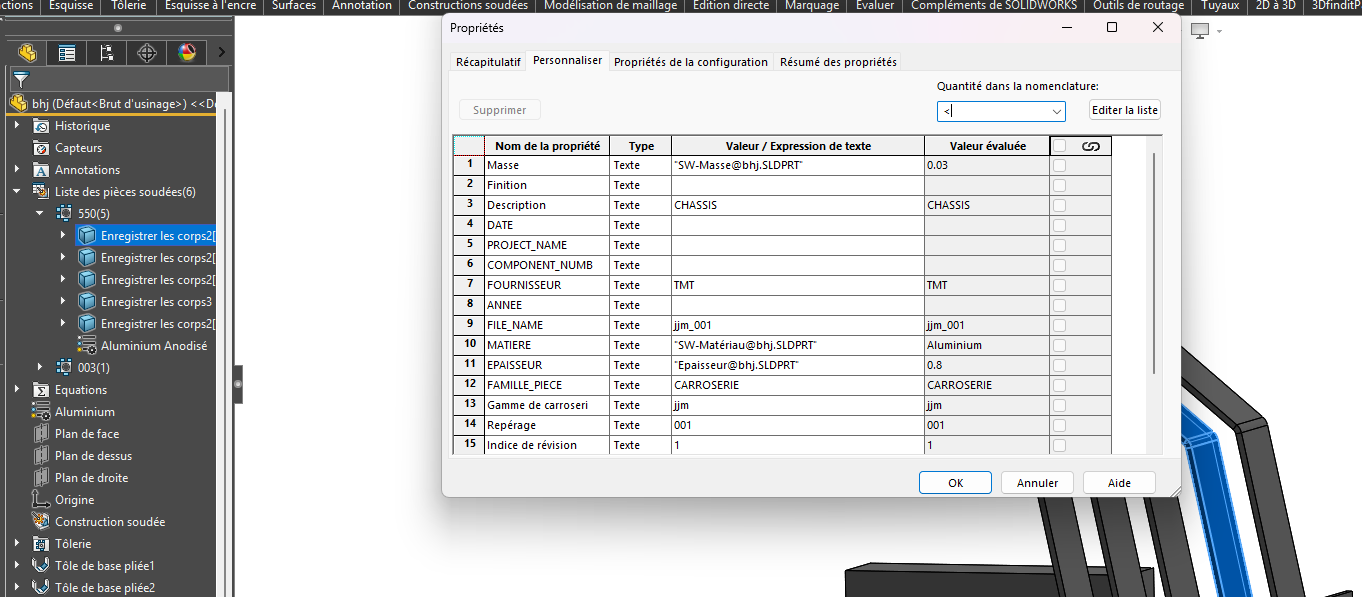Switch to the Récapitulatif tab
Screen dimensions: 1362x597
488,62
